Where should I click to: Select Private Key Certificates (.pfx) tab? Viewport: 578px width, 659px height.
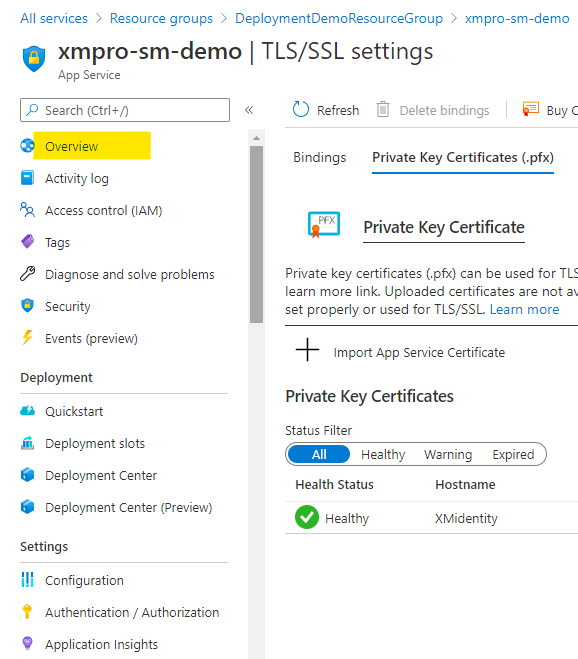coord(463,157)
